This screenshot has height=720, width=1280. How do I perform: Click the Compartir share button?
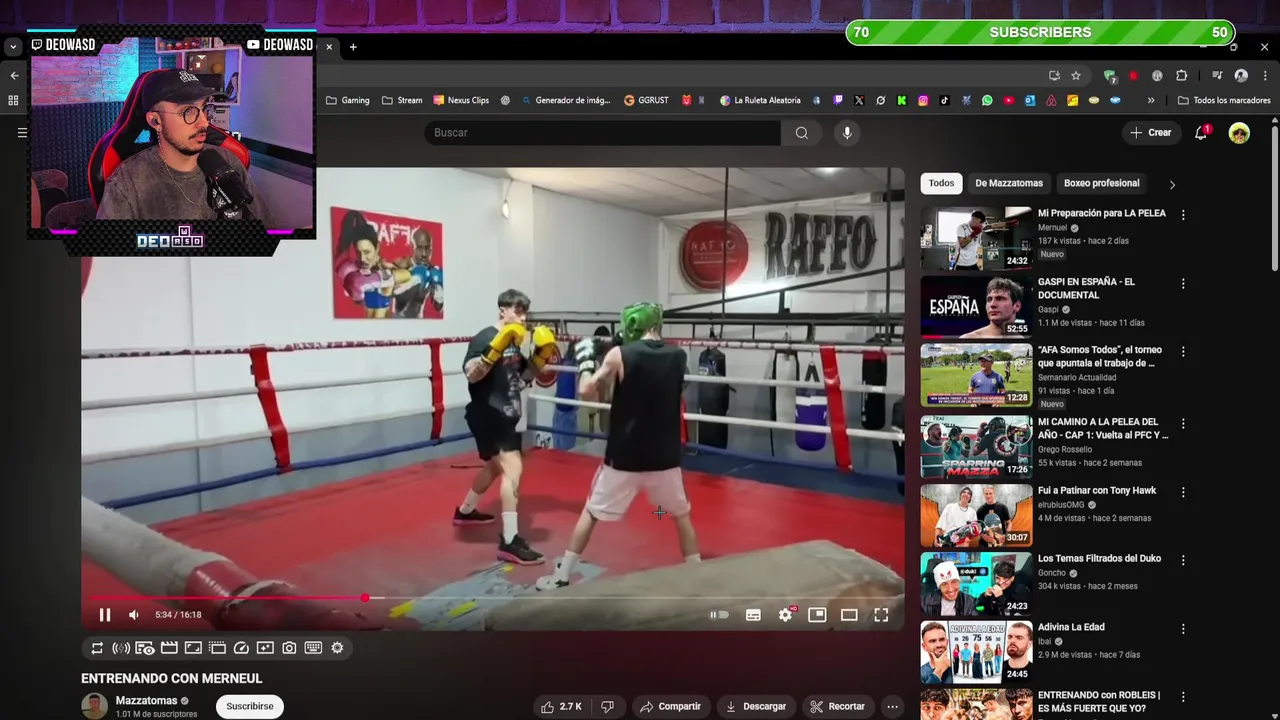pos(670,706)
